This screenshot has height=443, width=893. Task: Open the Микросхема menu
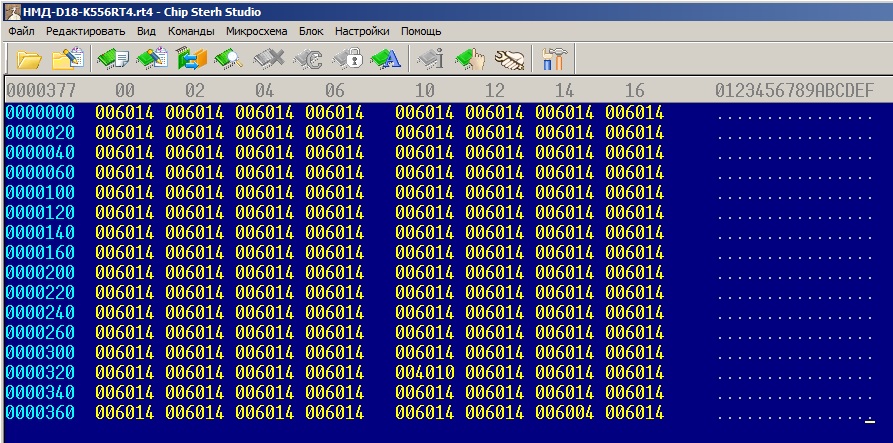tap(257, 31)
